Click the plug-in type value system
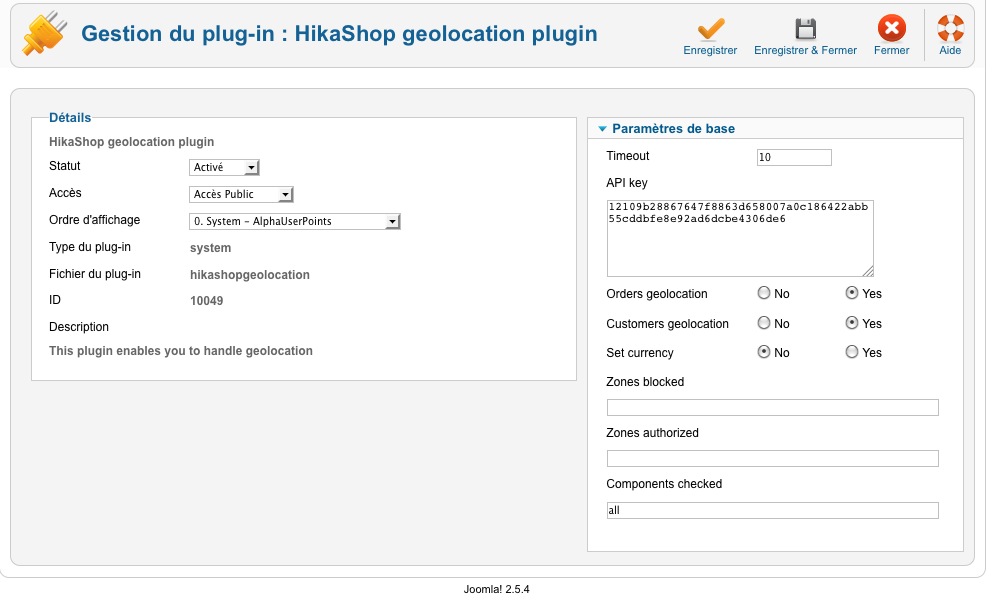Viewport: 992px width, 608px height. point(211,248)
